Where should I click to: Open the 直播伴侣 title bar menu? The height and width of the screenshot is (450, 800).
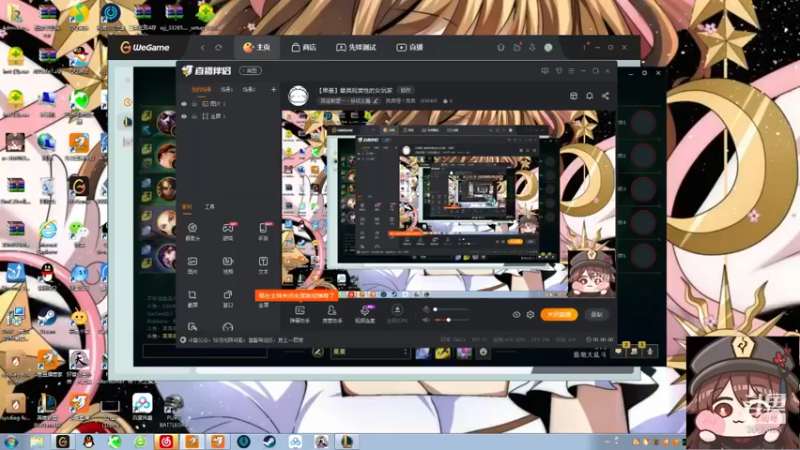point(571,71)
